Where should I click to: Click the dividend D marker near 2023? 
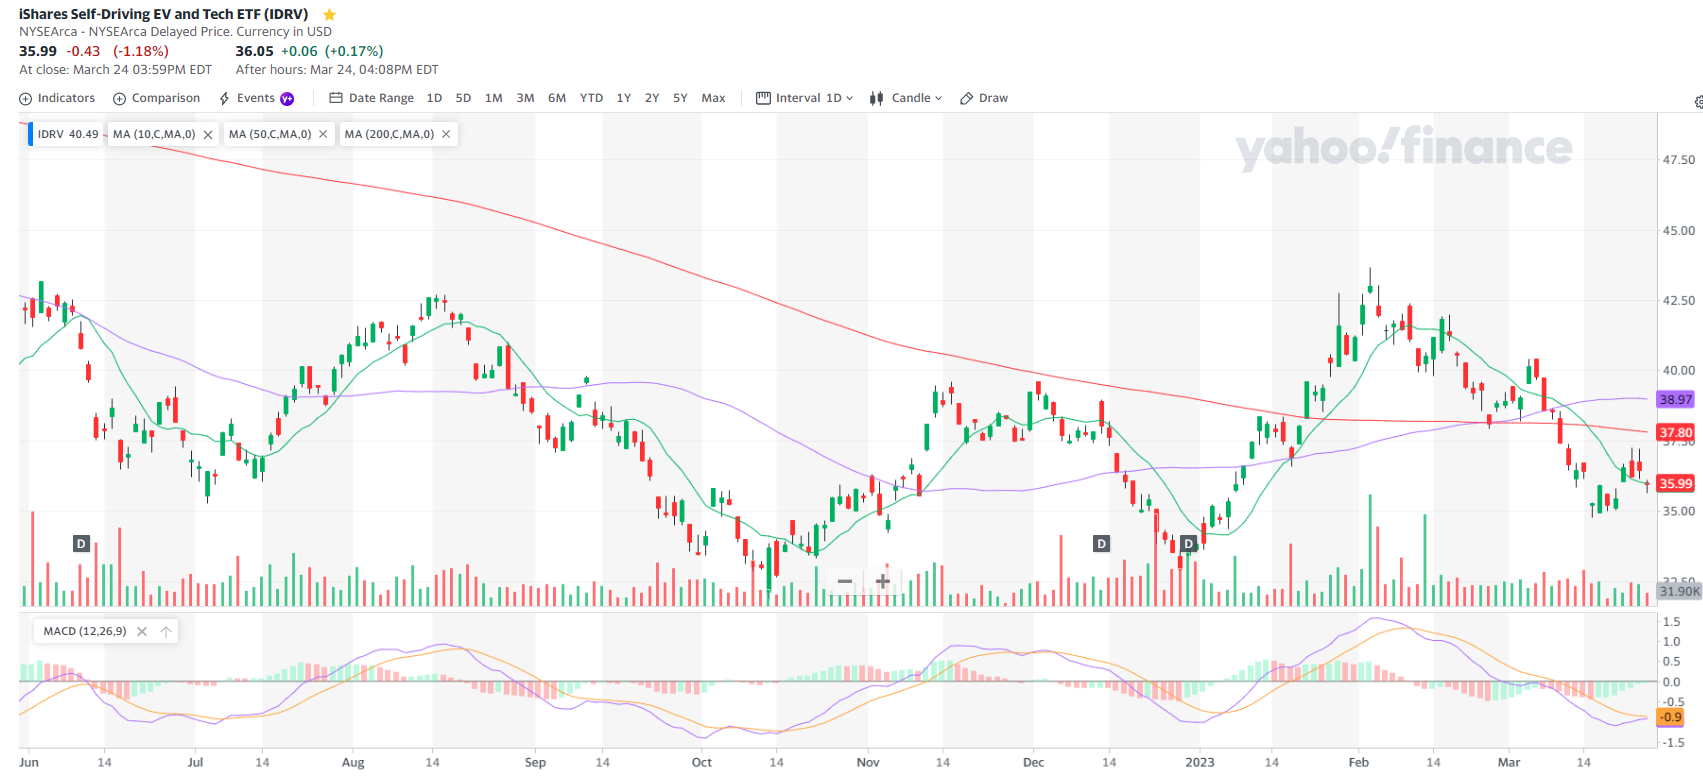coord(1189,543)
